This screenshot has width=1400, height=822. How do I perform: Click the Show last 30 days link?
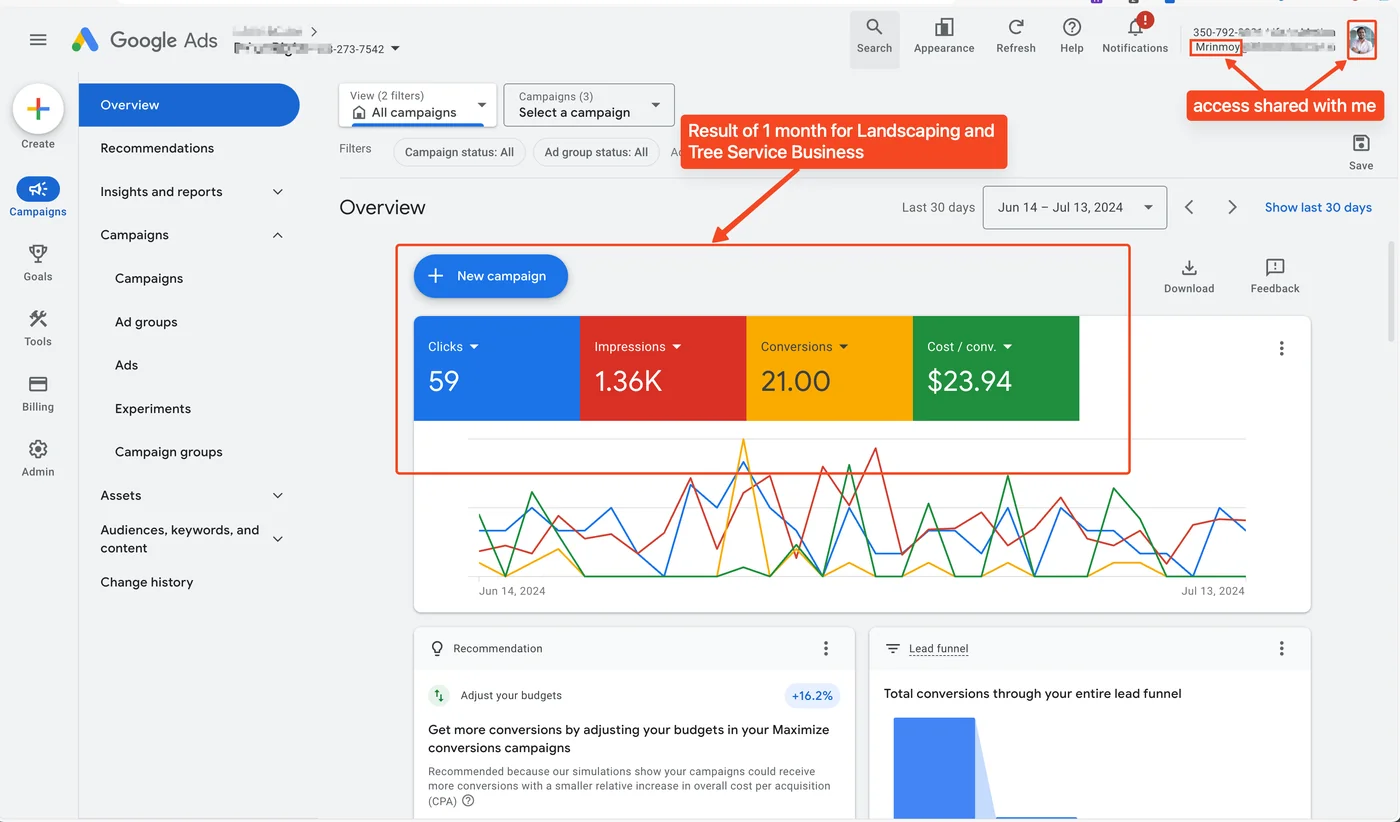coord(1318,207)
